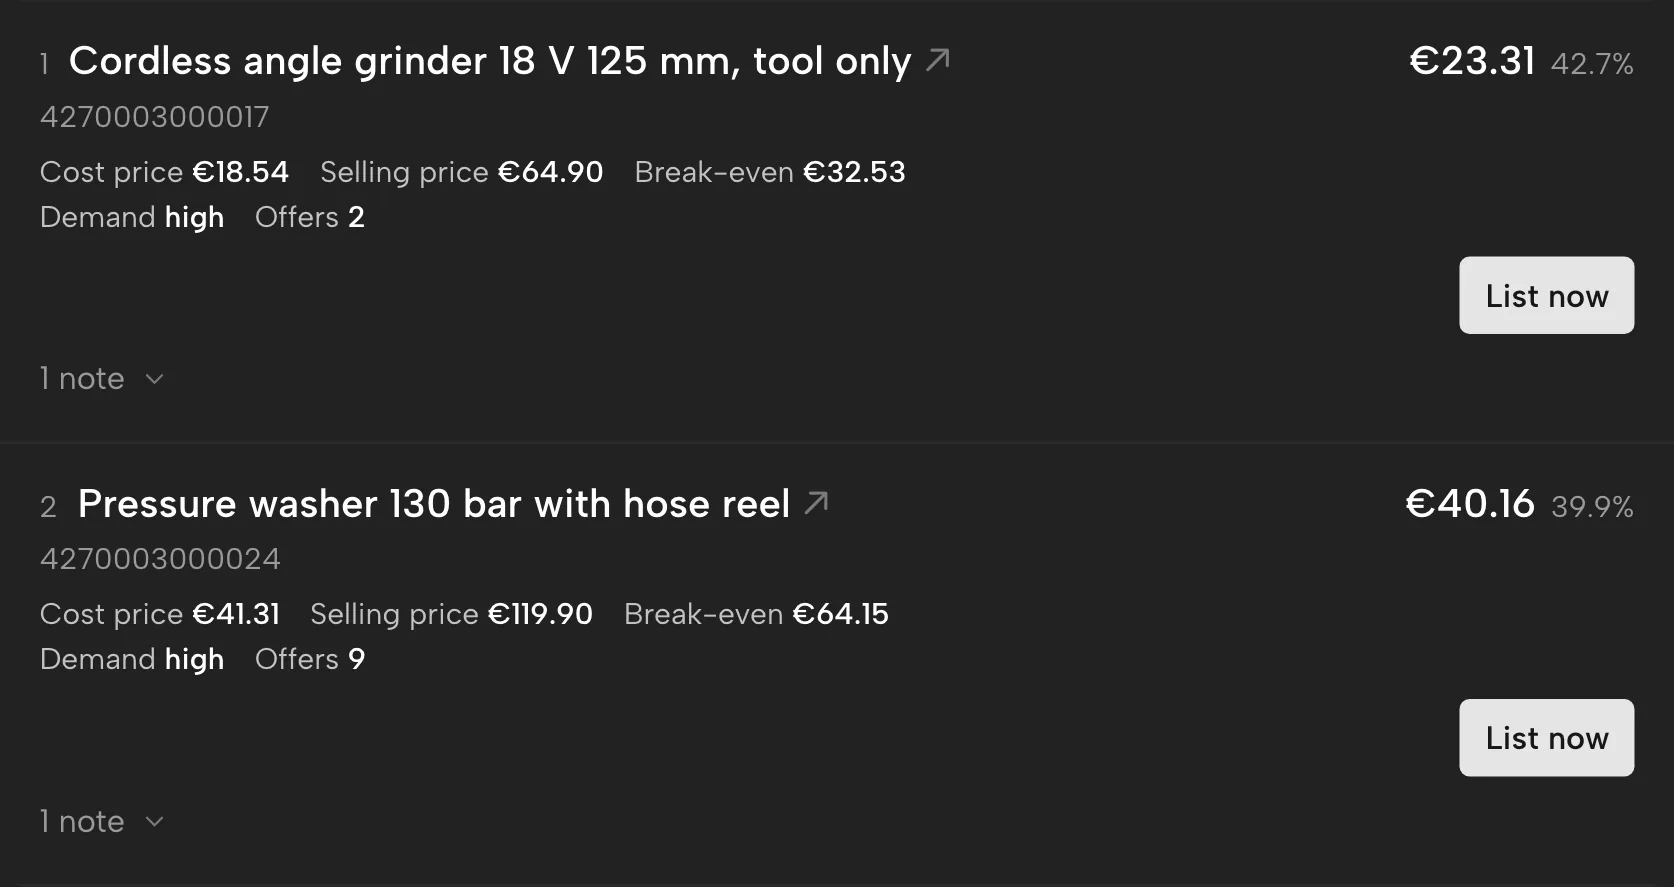Click Cost price €18.54 value
Screen dimensions: 1674x887
[x=240, y=172]
